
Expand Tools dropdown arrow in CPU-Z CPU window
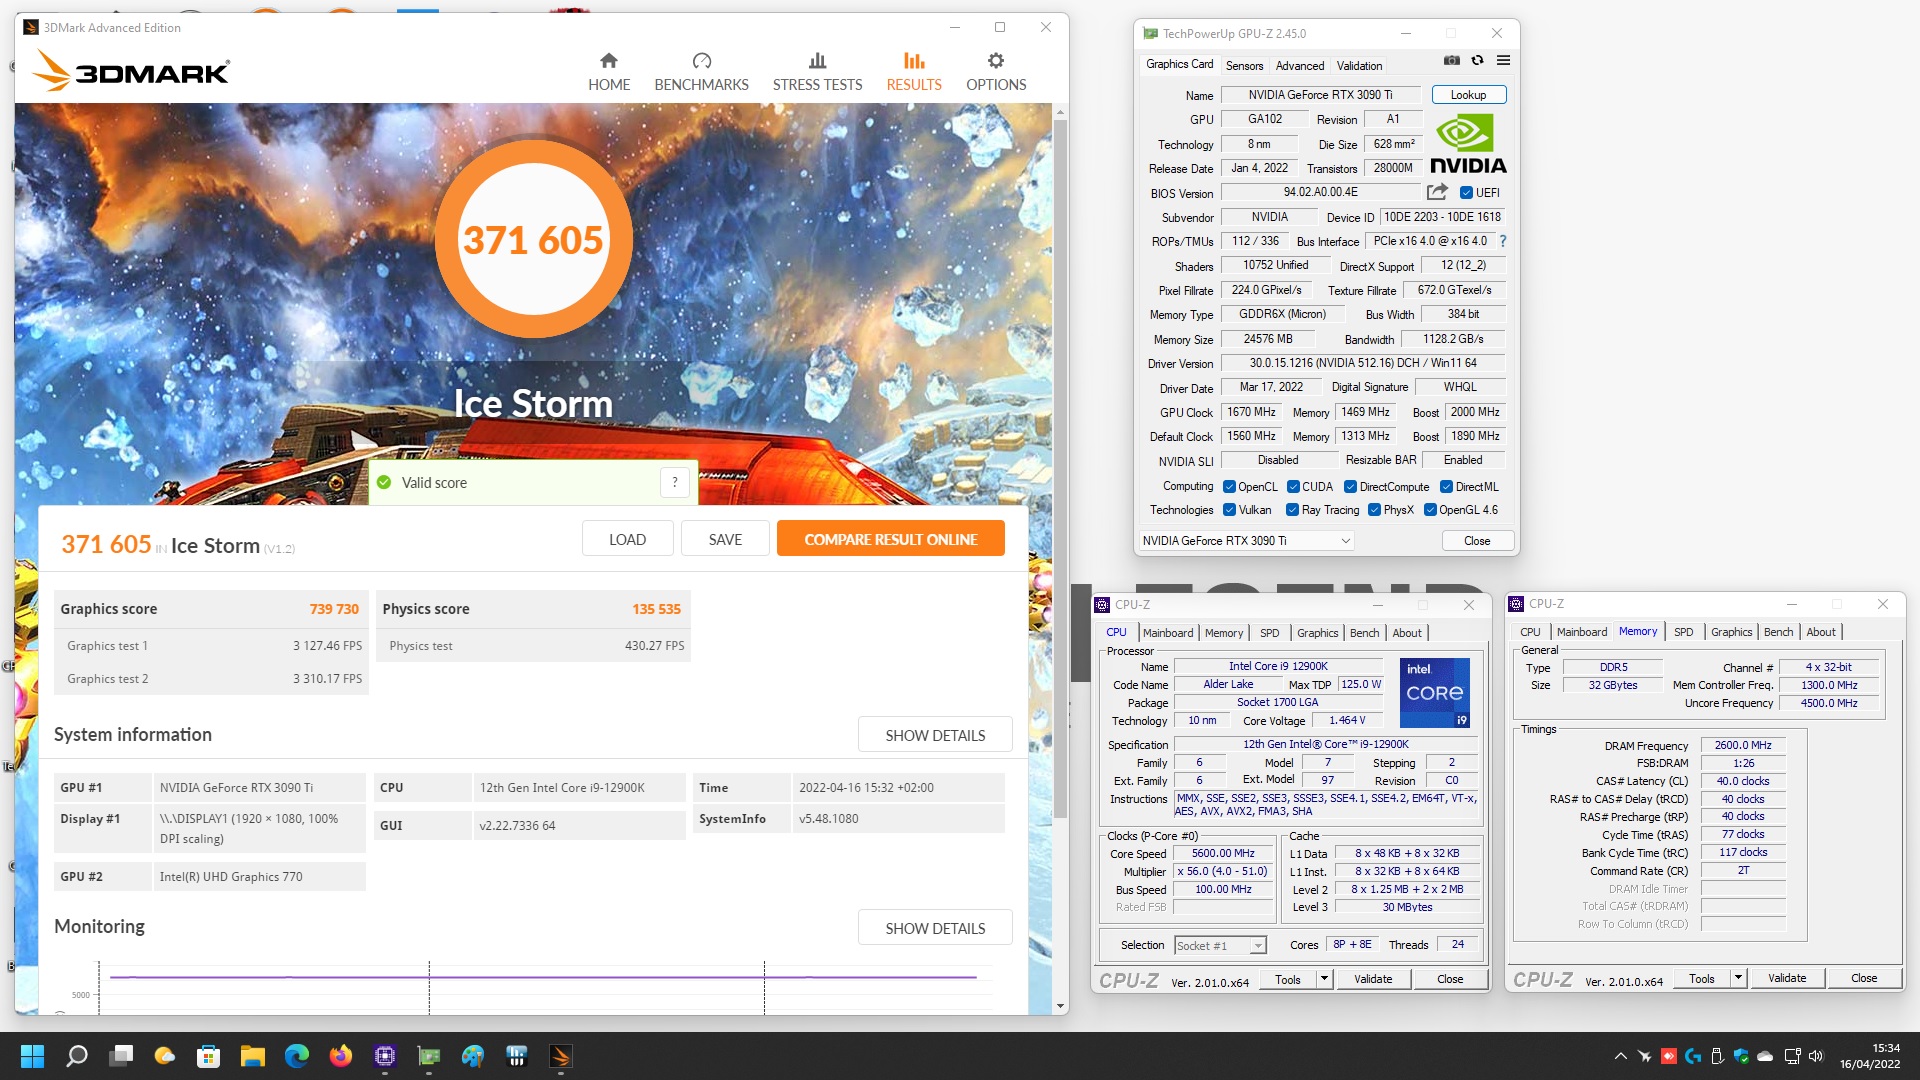click(x=1324, y=979)
